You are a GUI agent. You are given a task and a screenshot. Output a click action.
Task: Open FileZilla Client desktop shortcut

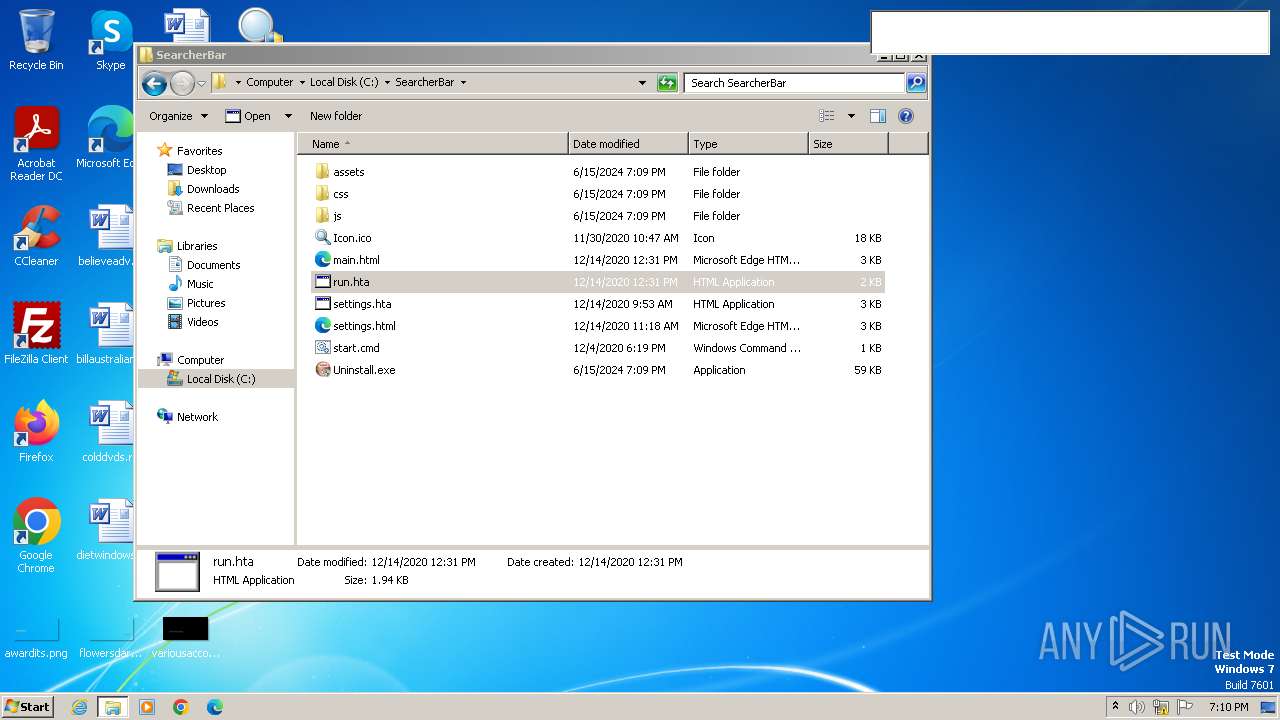coord(36,334)
